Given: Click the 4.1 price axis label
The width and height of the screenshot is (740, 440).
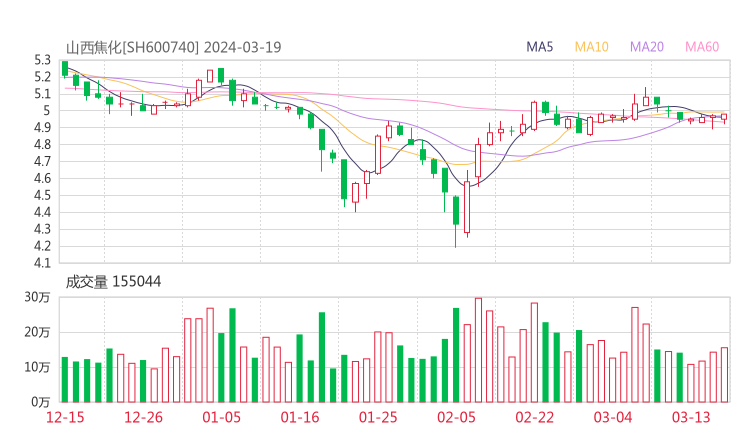Looking at the screenshot, I should 42,263.
